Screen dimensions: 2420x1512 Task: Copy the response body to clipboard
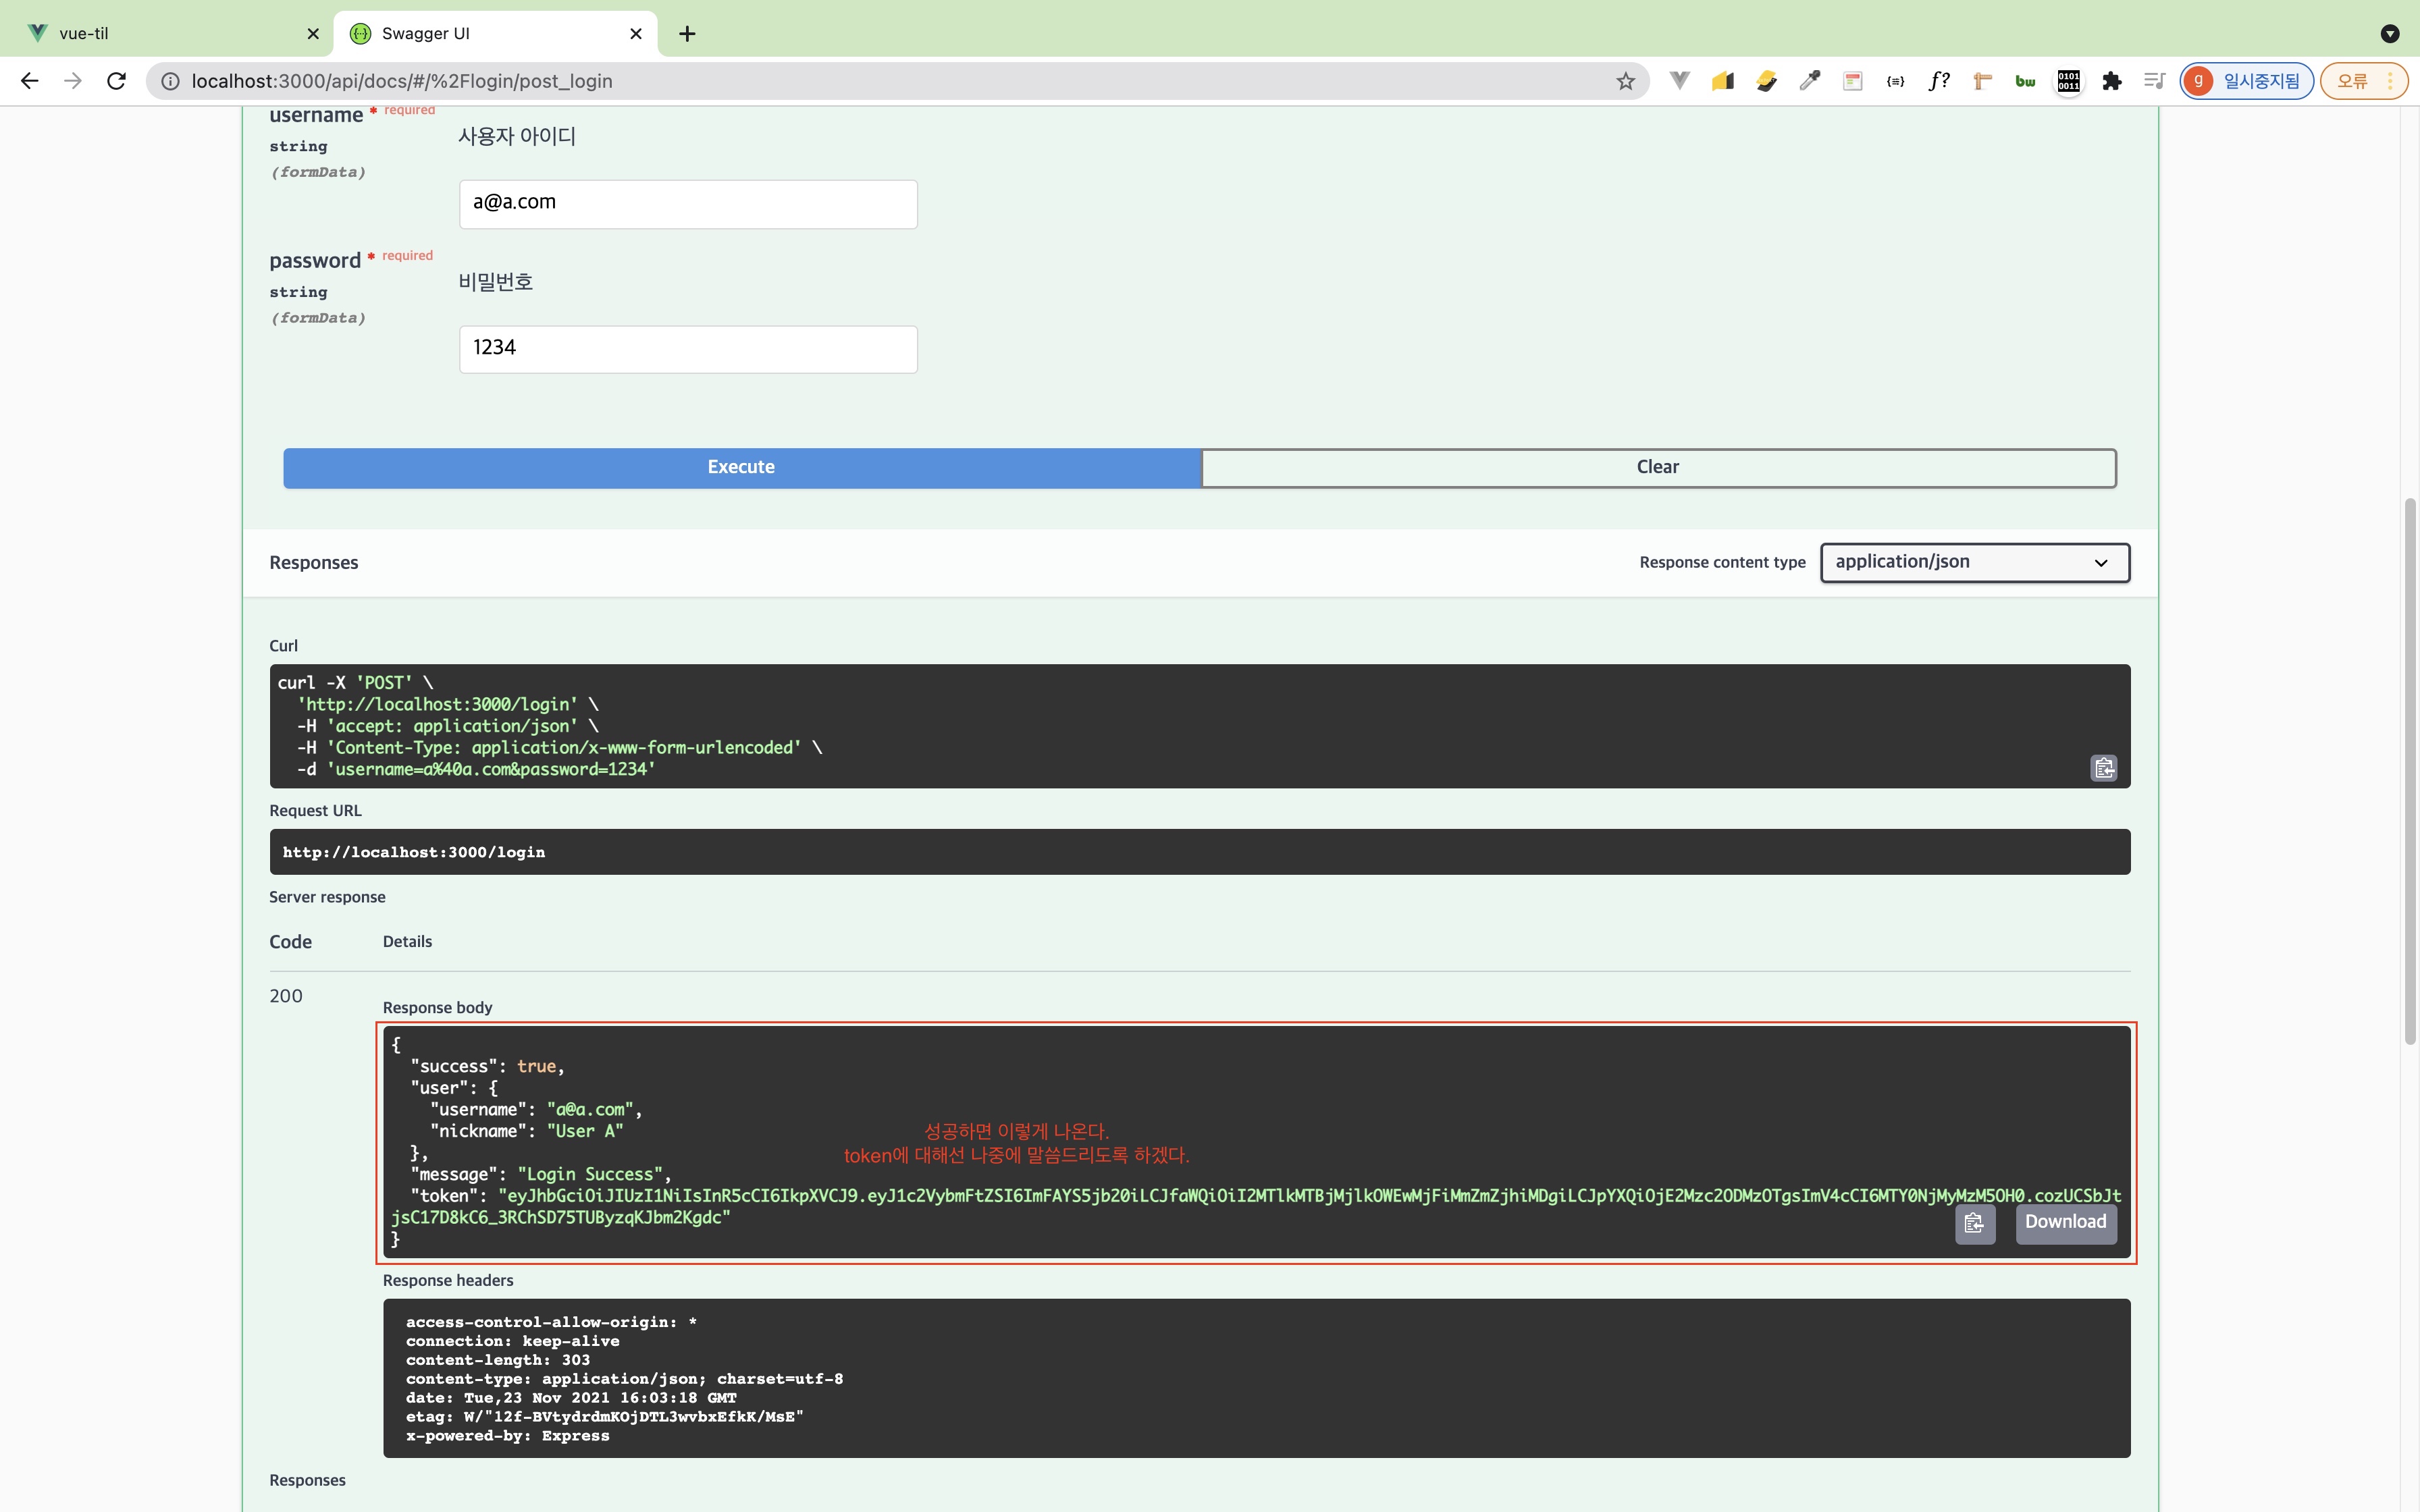point(1974,1223)
